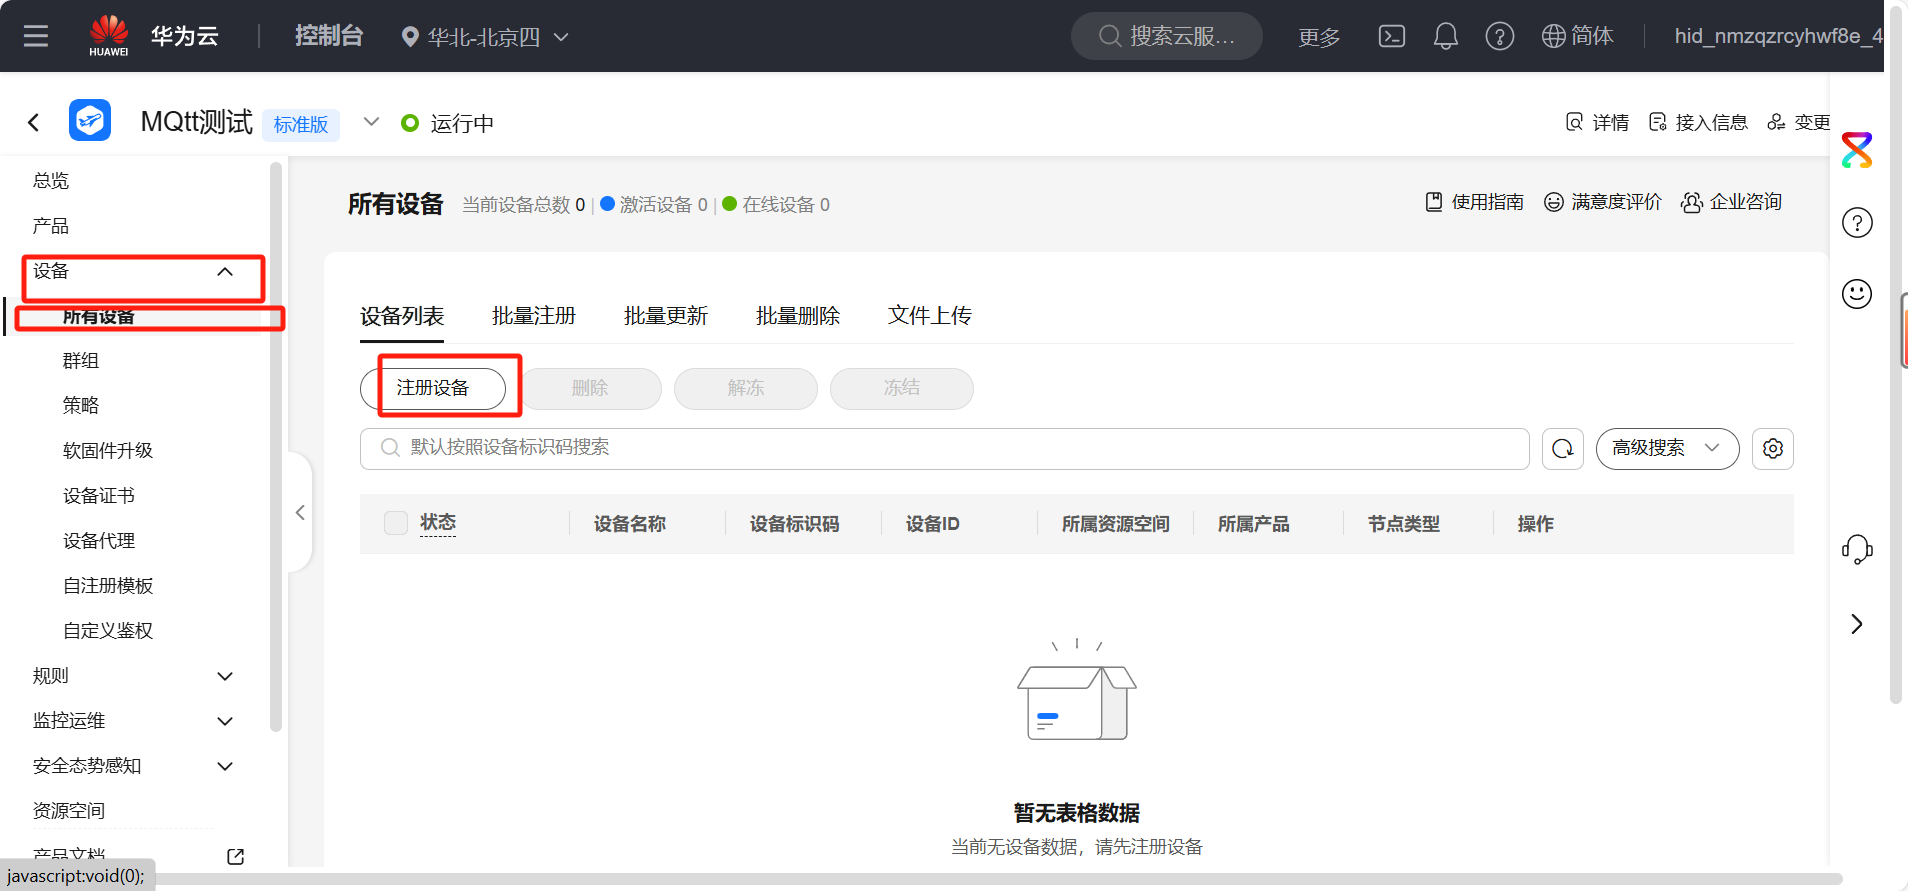Click the smiley feedback icon
This screenshot has width=1908, height=891.
tap(1856, 294)
